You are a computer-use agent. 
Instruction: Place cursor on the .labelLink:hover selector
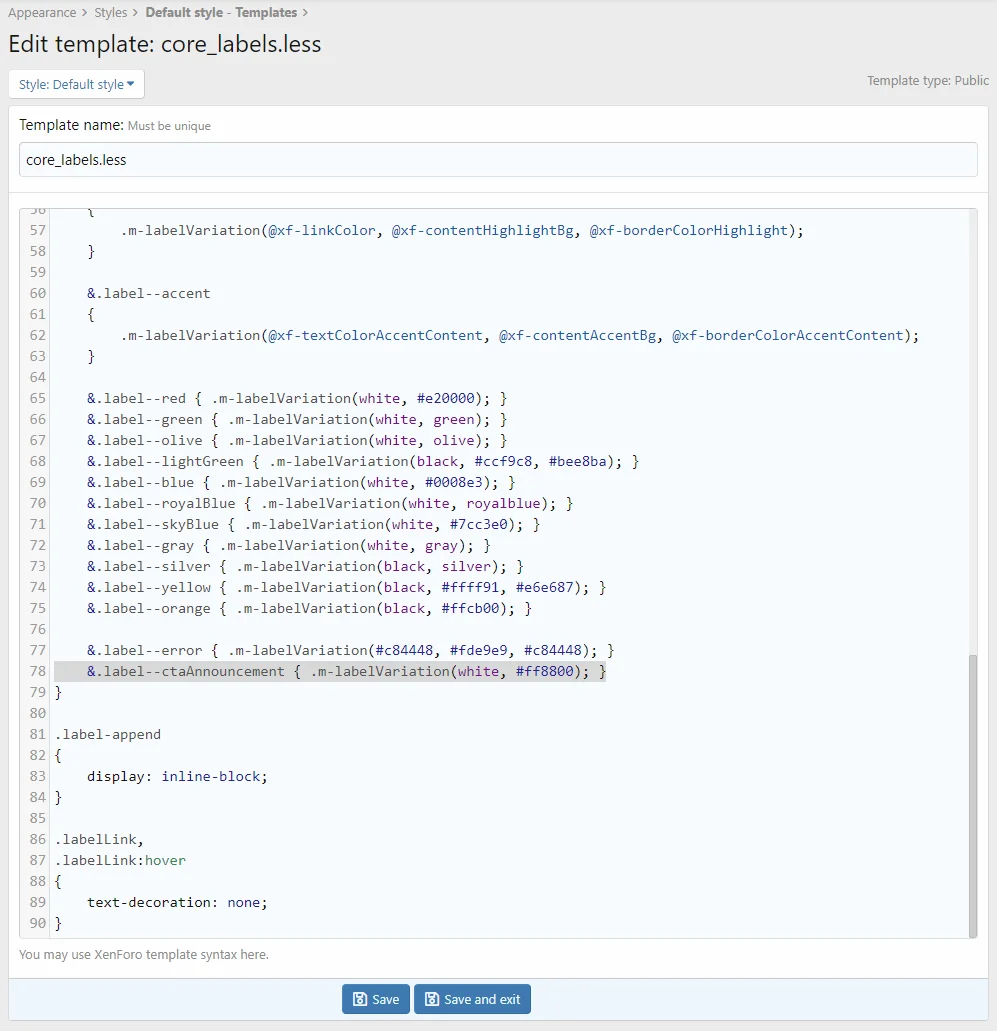(x=120, y=861)
